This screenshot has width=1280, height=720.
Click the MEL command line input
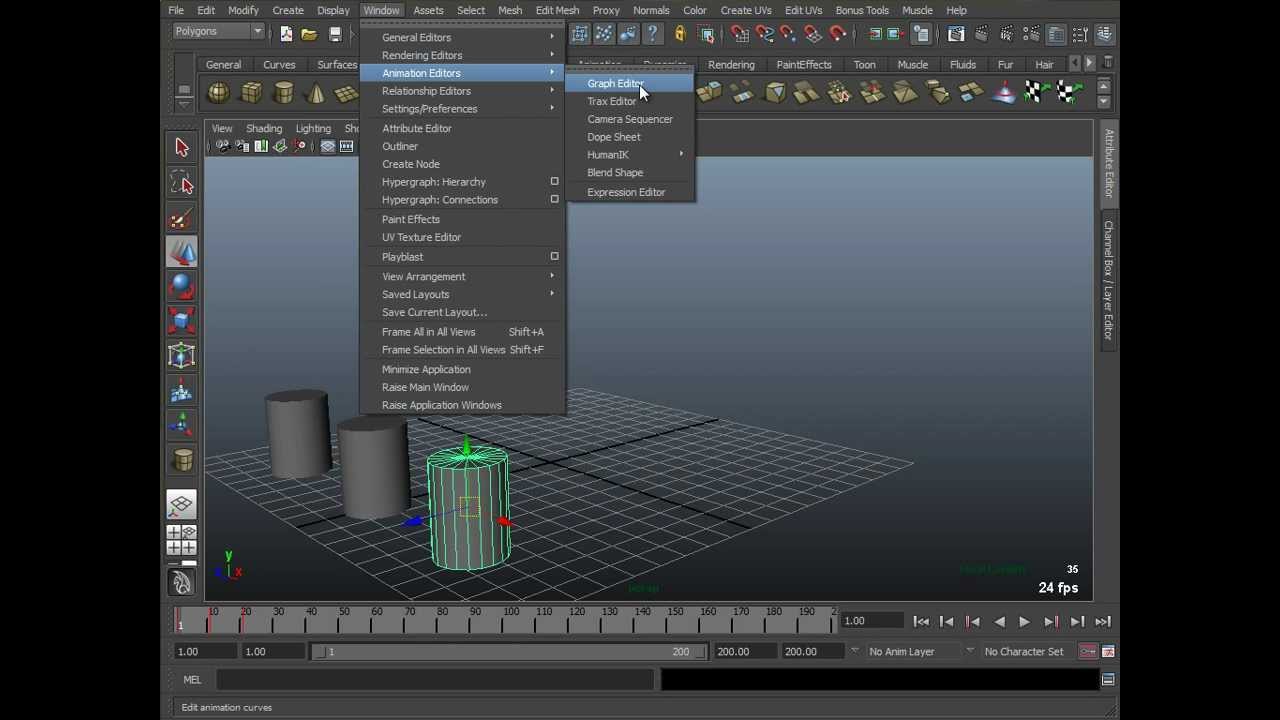coord(435,680)
